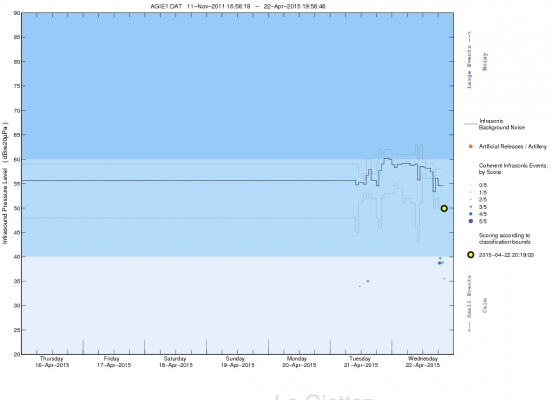Image resolution: width=552 pixels, height=400 pixels.
Task: Click the orange Artificial Releases square icon
Action: 471,146
